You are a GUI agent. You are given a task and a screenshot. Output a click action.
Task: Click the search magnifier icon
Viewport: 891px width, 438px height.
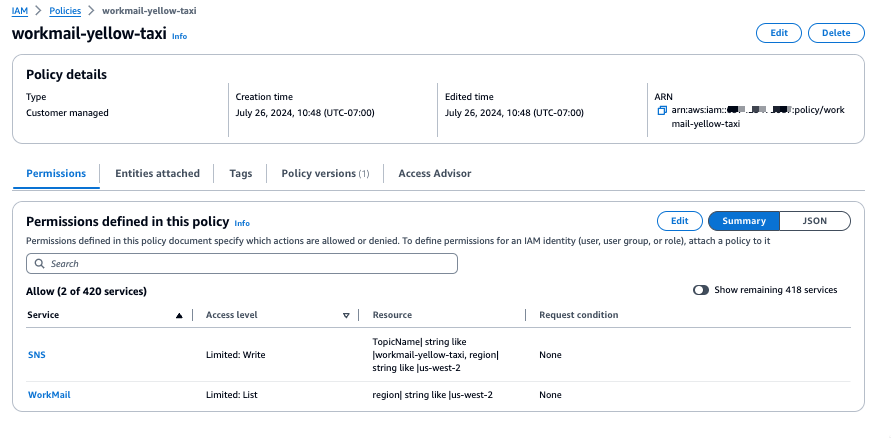click(x=39, y=264)
